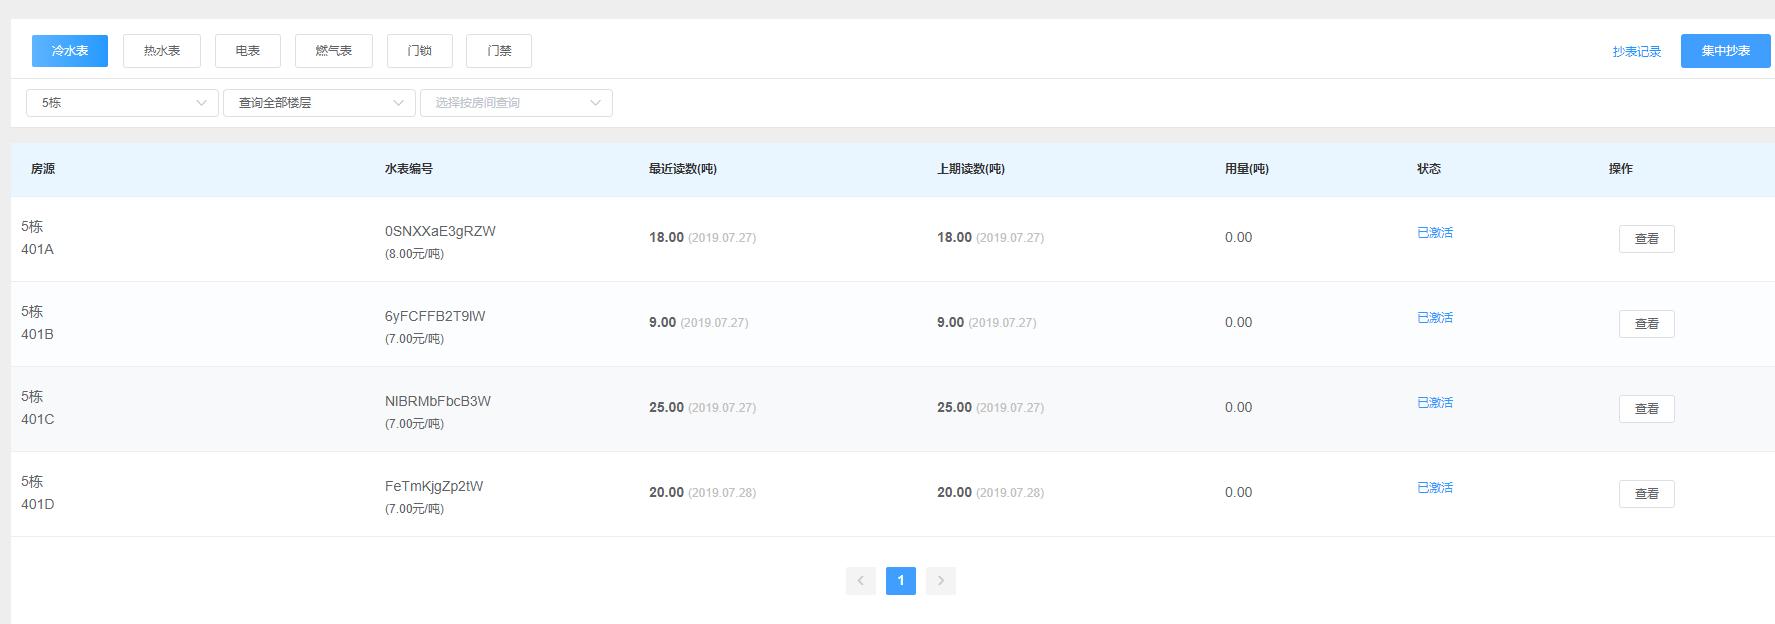This screenshot has height=624, width=1775.
Task: Click latest reading 25.00 for 401C
Action: pos(666,407)
